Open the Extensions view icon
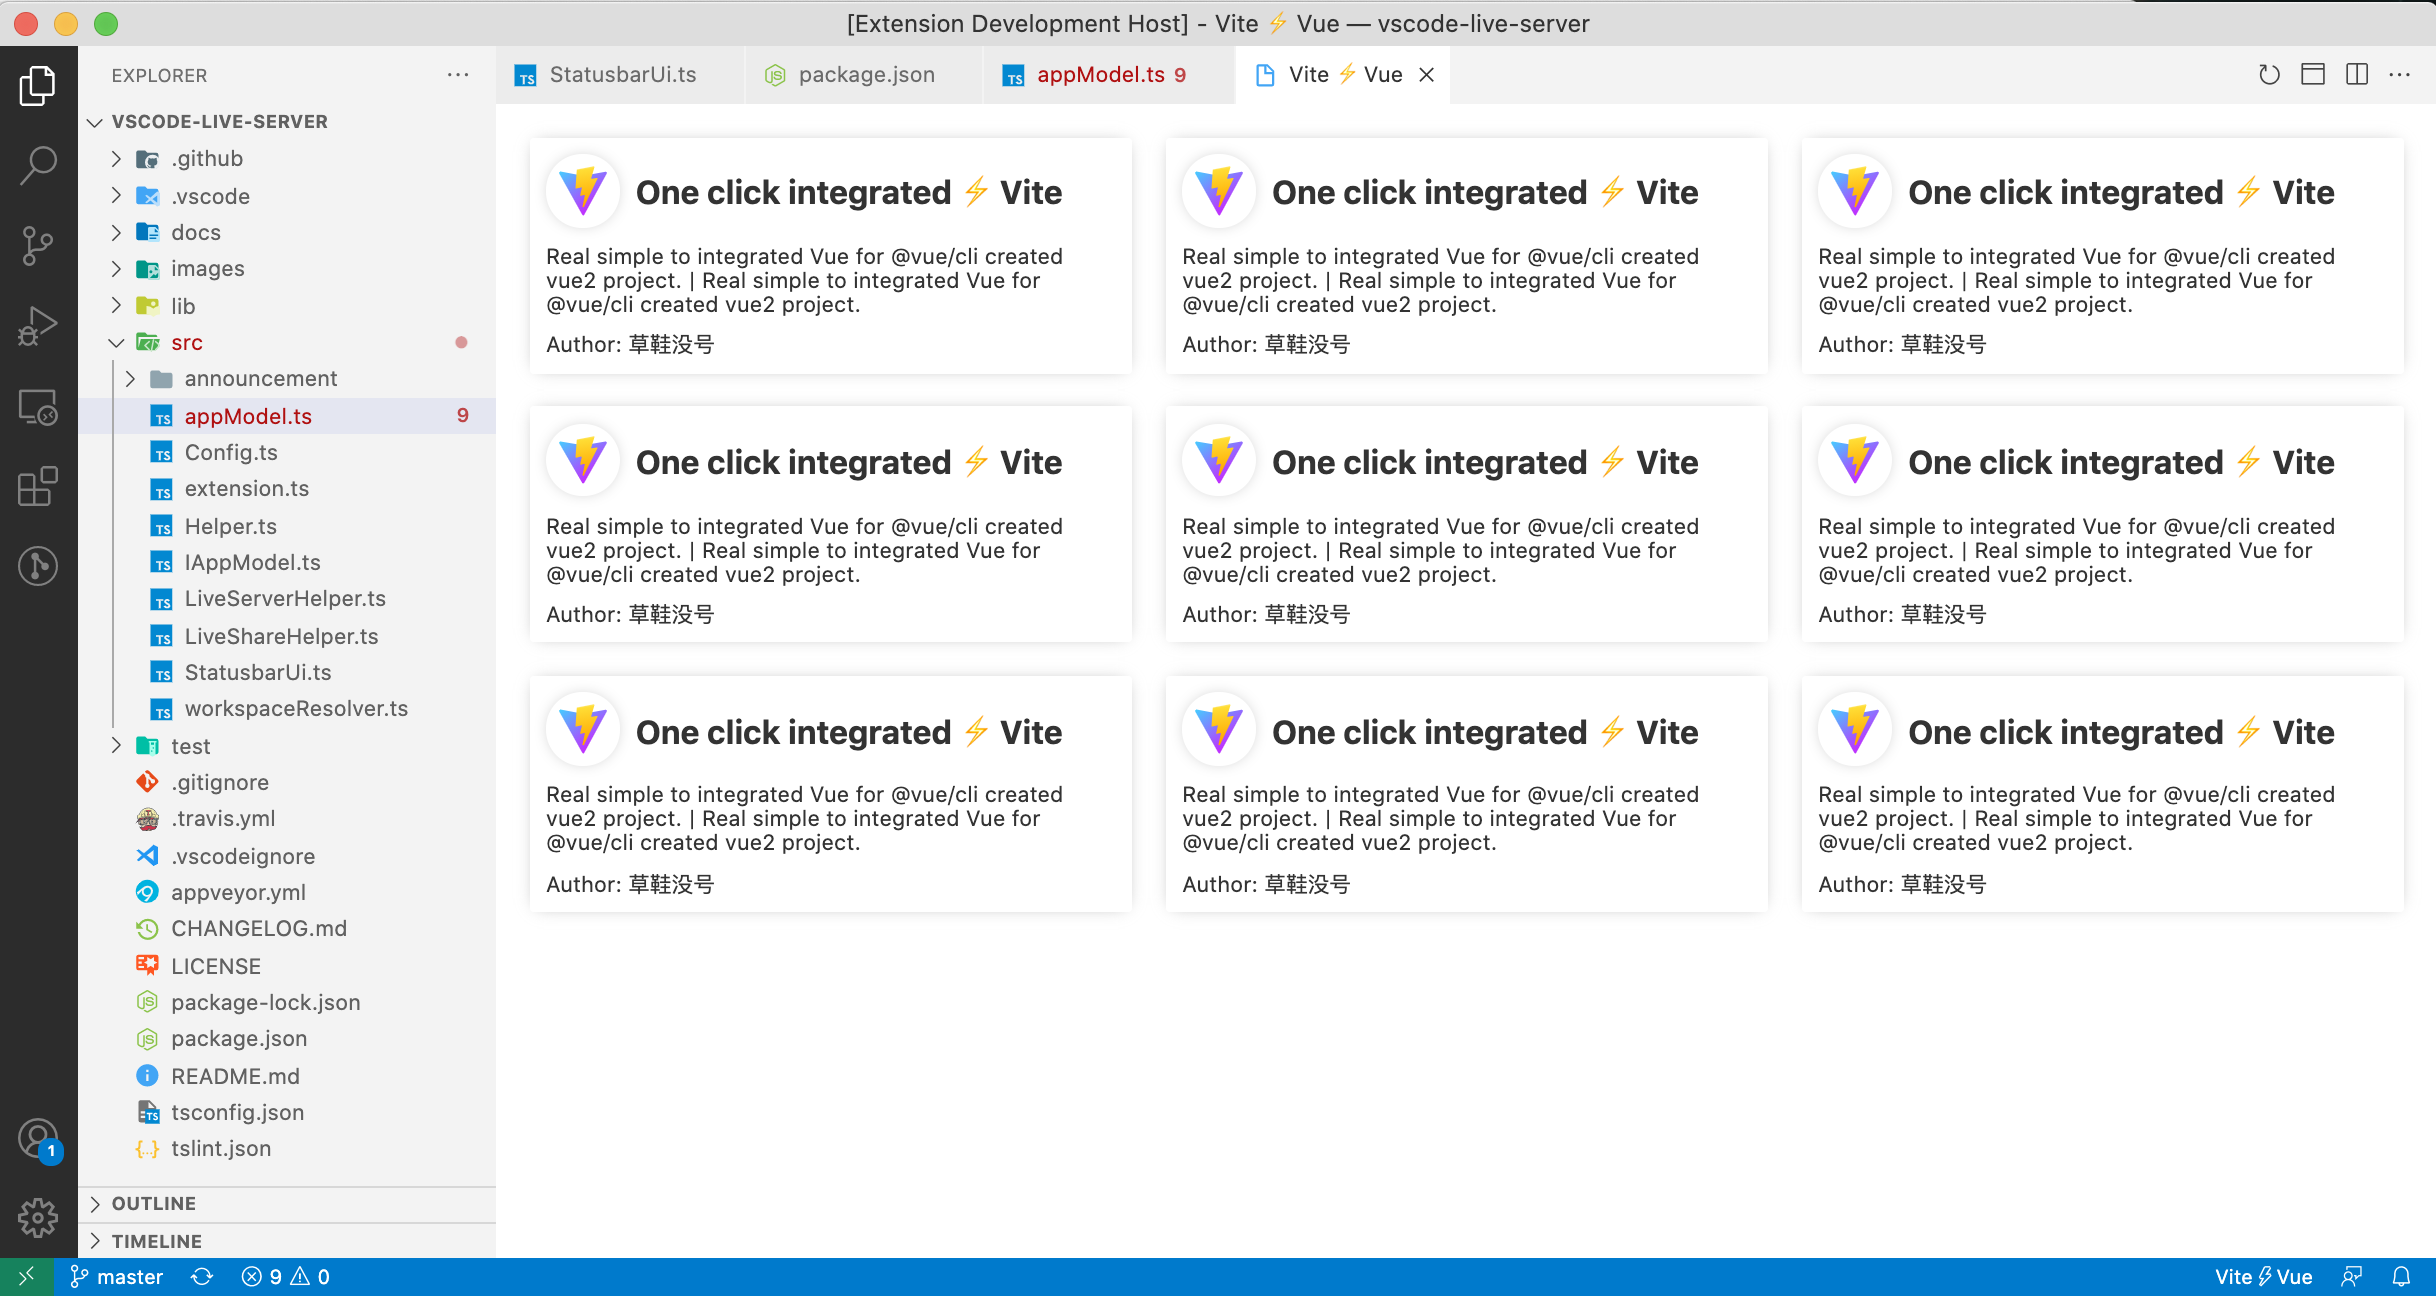 pos(38,487)
